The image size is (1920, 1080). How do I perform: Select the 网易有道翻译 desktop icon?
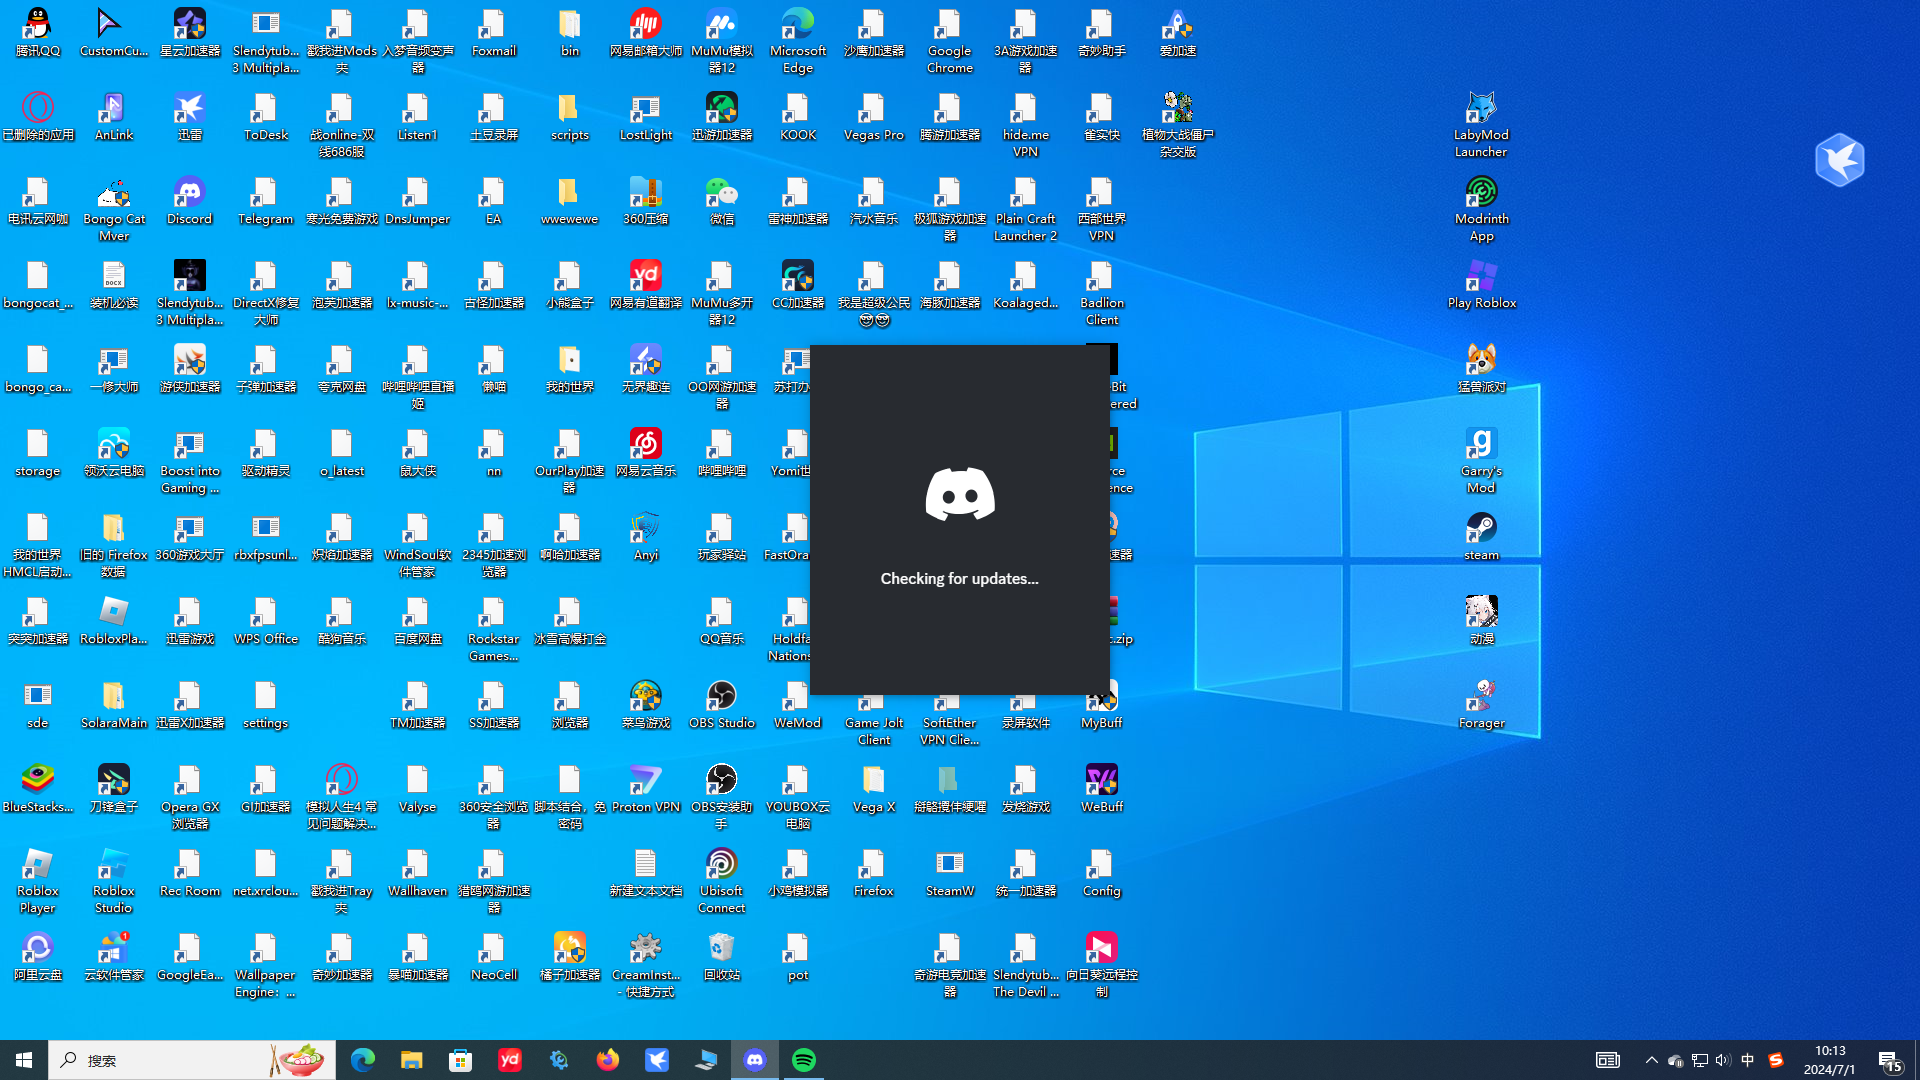(646, 284)
